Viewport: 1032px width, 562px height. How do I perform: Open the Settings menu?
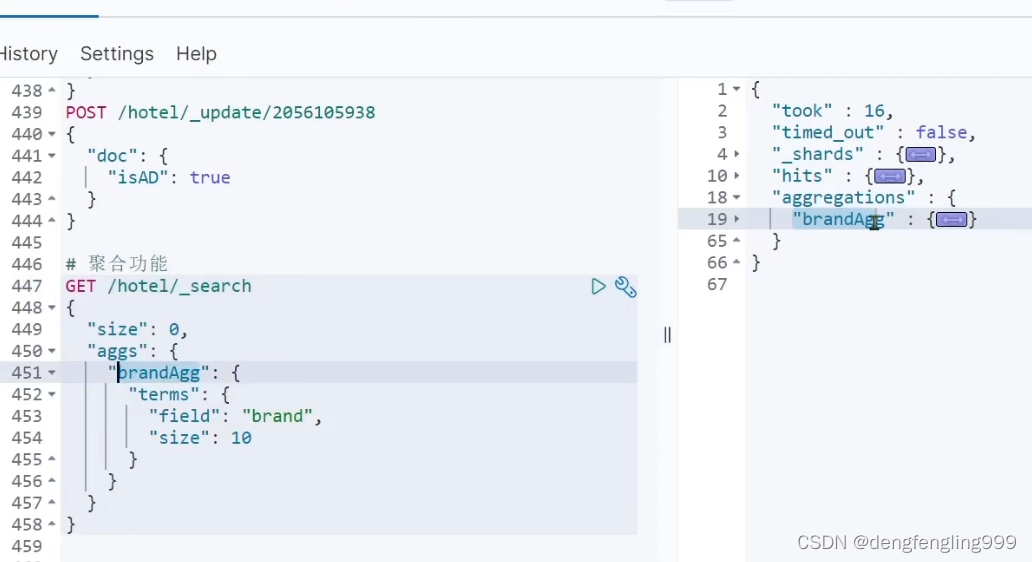pos(117,54)
